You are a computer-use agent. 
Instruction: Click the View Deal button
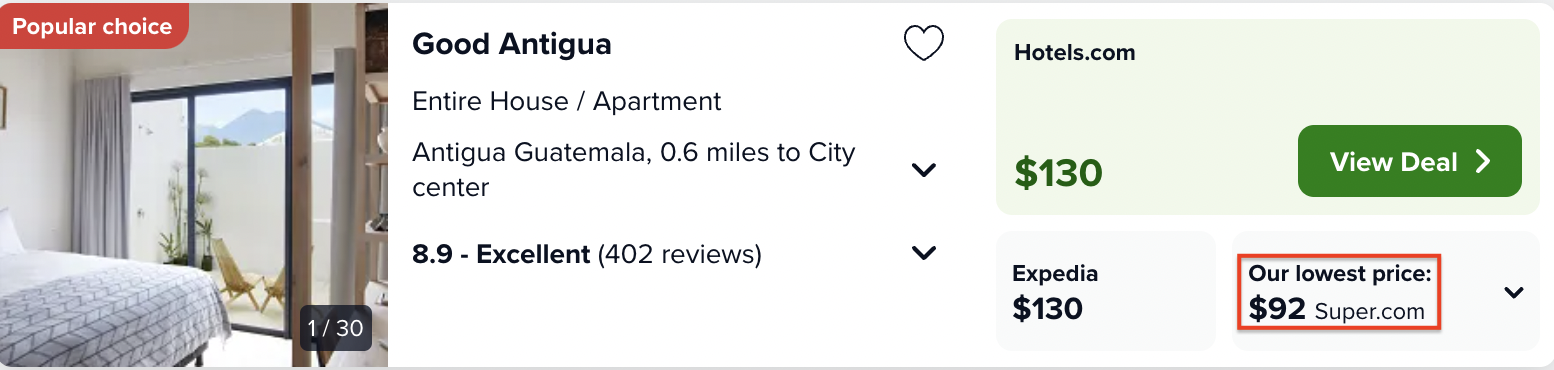tap(1409, 161)
